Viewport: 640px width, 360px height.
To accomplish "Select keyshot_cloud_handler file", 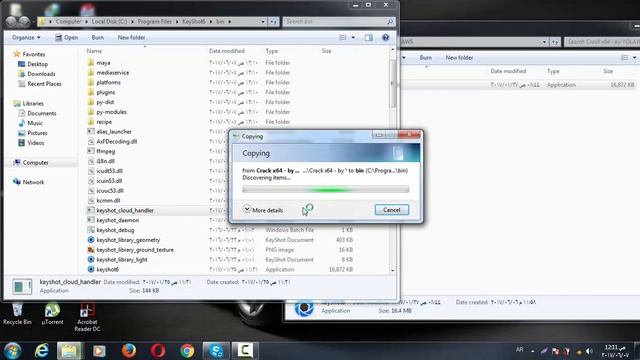I will click(125, 210).
